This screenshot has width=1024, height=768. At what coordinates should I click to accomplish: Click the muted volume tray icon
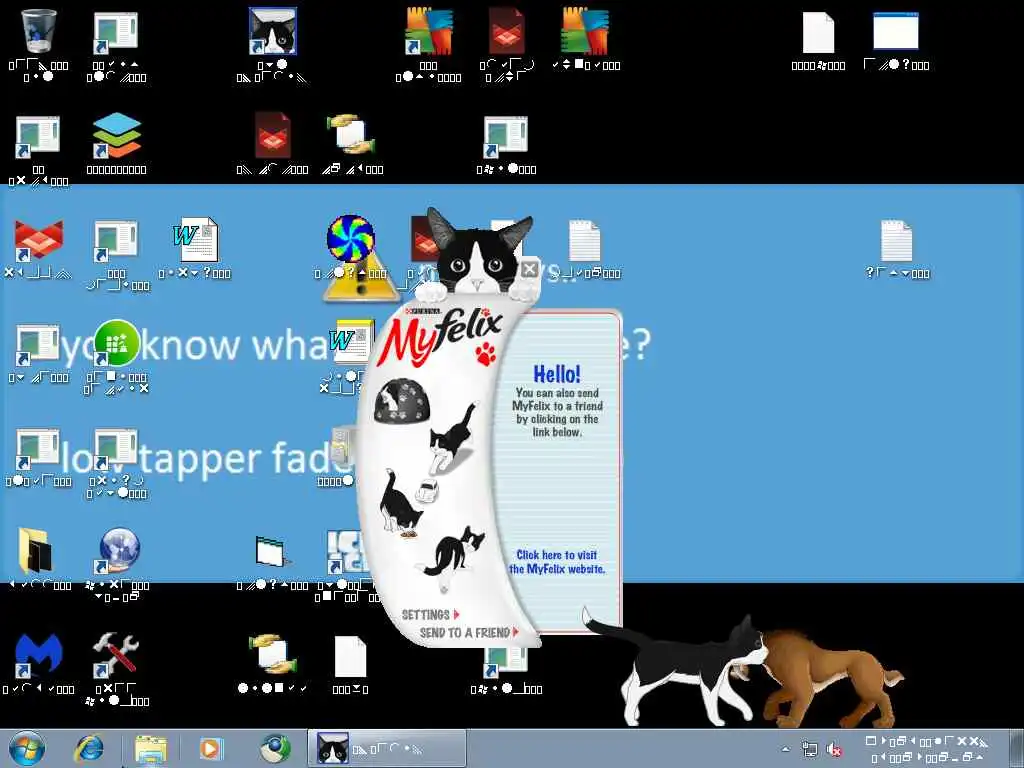pyautogui.click(x=834, y=749)
